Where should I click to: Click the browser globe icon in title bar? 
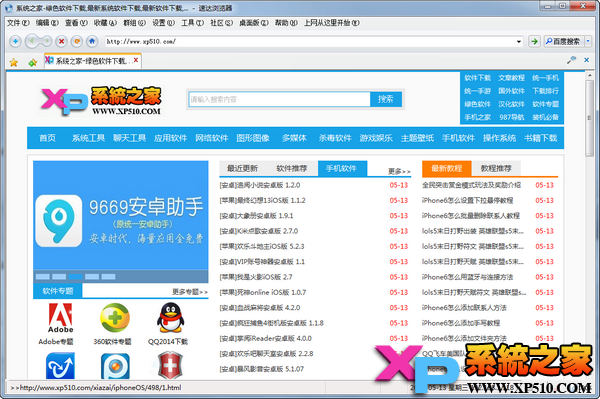coord(9,8)
